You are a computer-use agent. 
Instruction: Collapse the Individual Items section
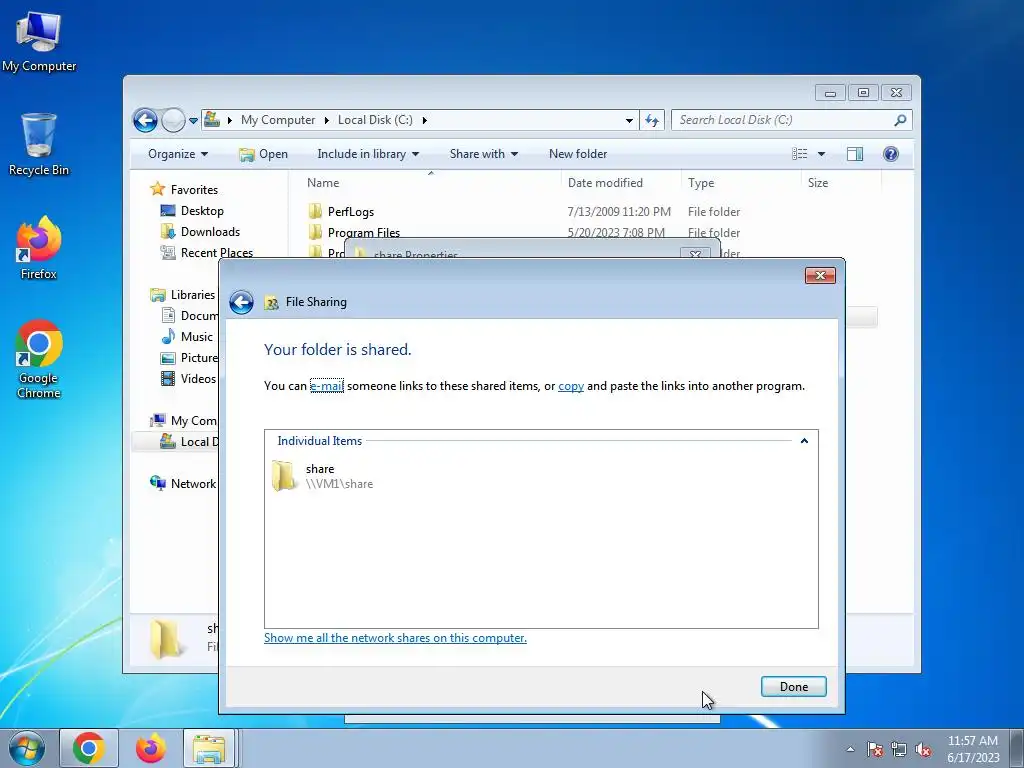click(x=805, y=441)
